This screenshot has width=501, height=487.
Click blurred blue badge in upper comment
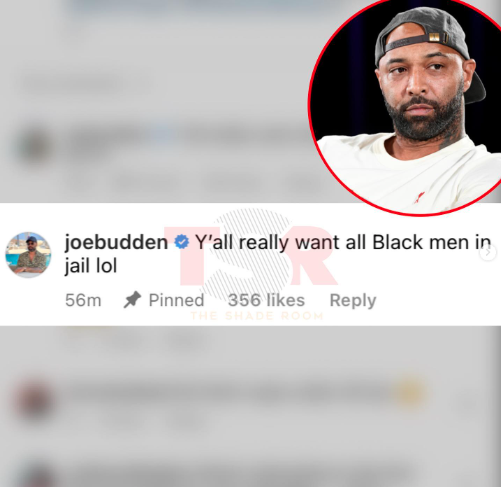point(163,135)
